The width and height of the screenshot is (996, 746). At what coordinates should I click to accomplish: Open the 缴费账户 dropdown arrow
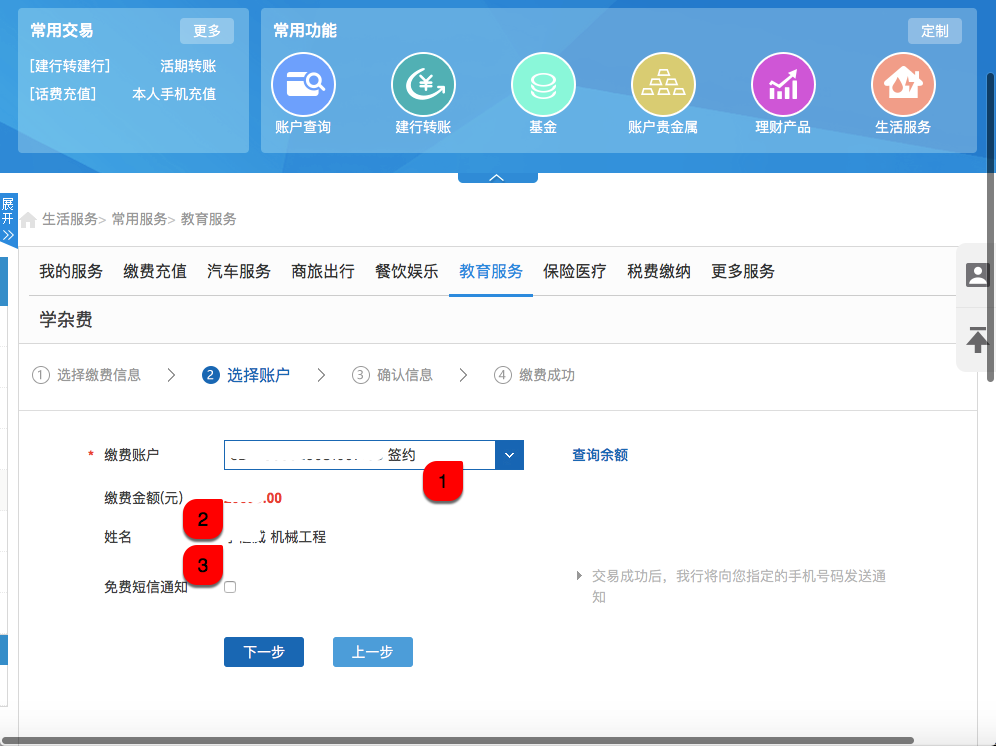pyautogui.click(x=509, y=455)
